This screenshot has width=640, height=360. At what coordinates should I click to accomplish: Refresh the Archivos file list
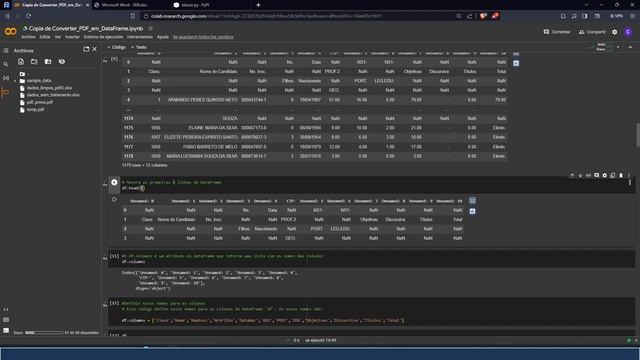pyautogui.click(x=34, y=62)
